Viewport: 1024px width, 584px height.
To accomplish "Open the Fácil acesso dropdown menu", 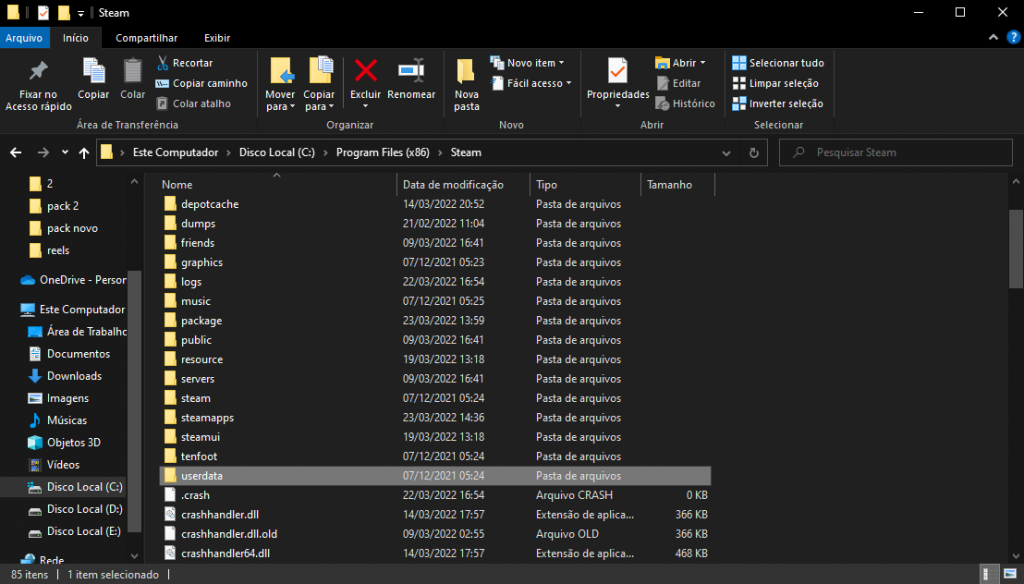I will click(532, 83).
